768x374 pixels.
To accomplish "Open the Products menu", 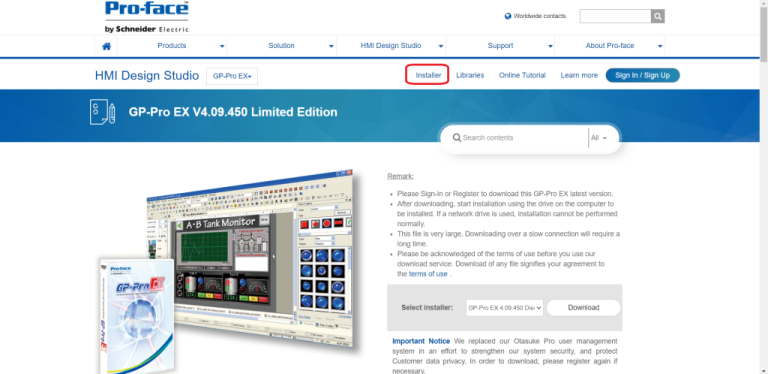I will tap(171, 46).
